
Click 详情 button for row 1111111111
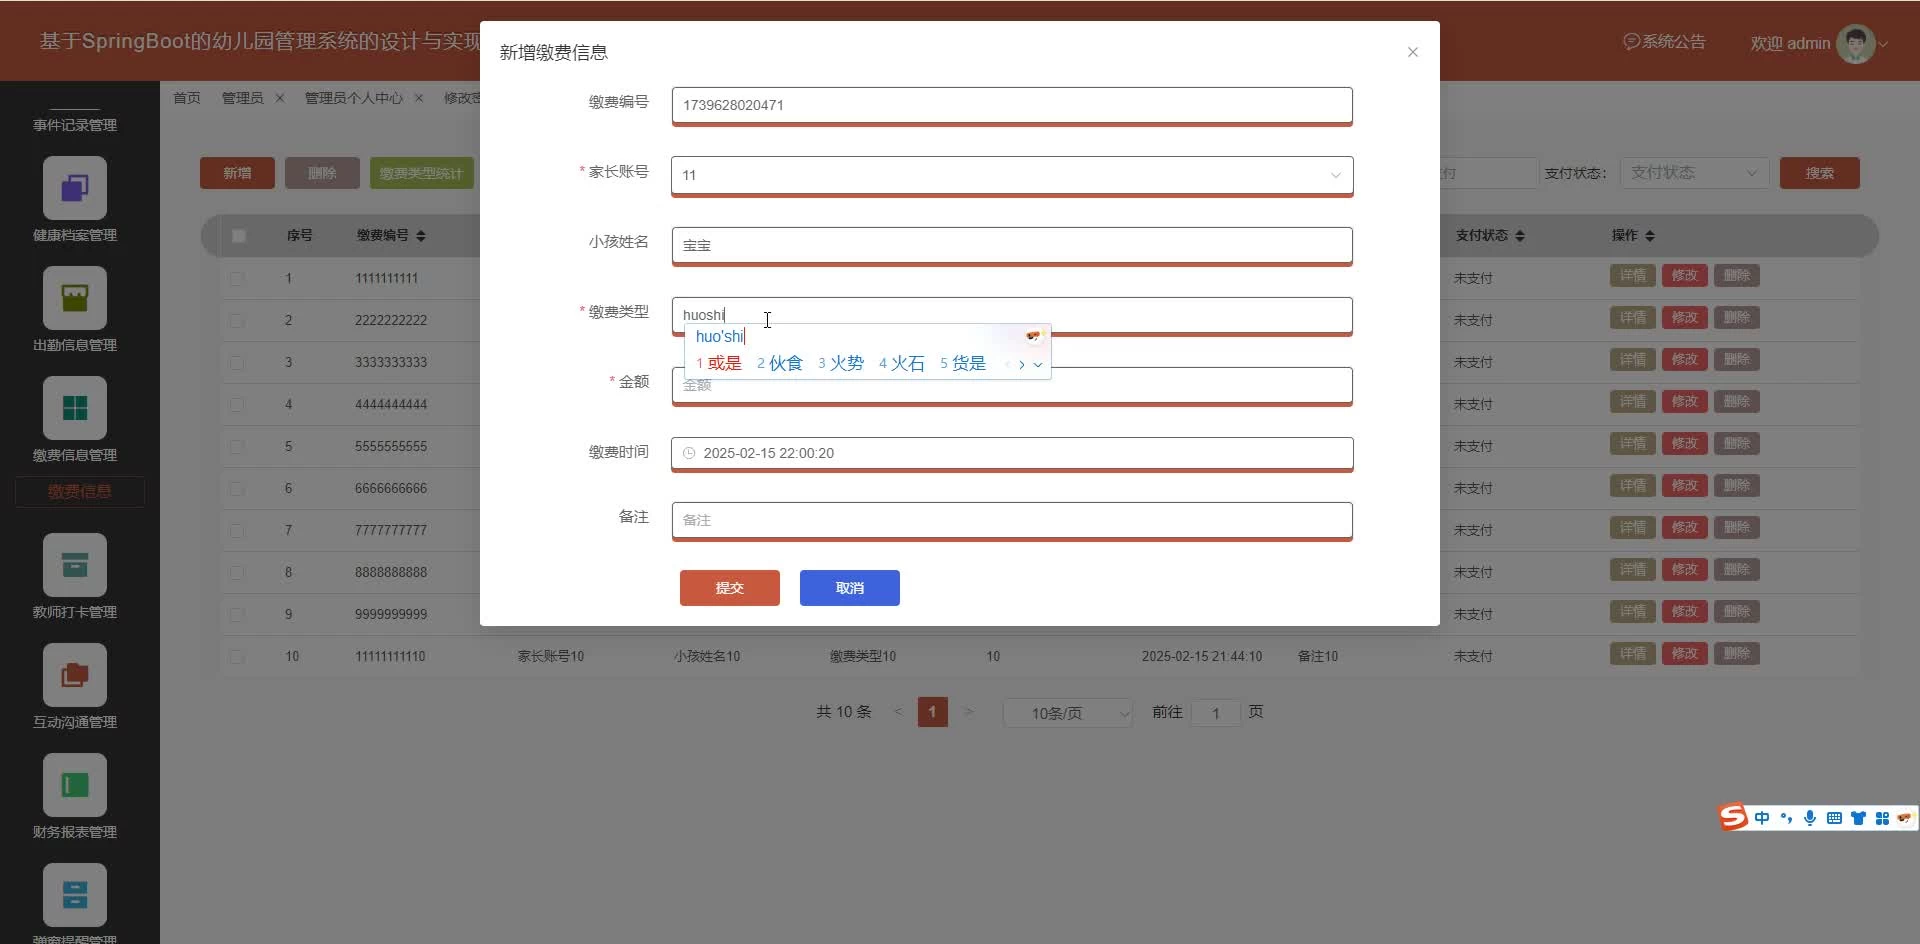(1633, 276)
